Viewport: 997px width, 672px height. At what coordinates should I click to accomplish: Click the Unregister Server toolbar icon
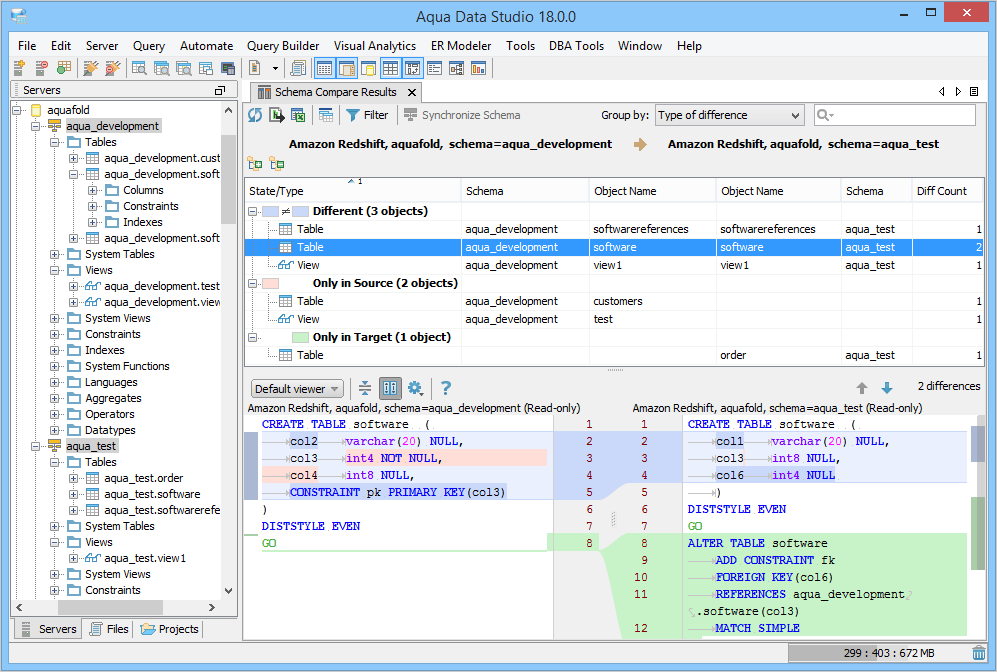41,68
